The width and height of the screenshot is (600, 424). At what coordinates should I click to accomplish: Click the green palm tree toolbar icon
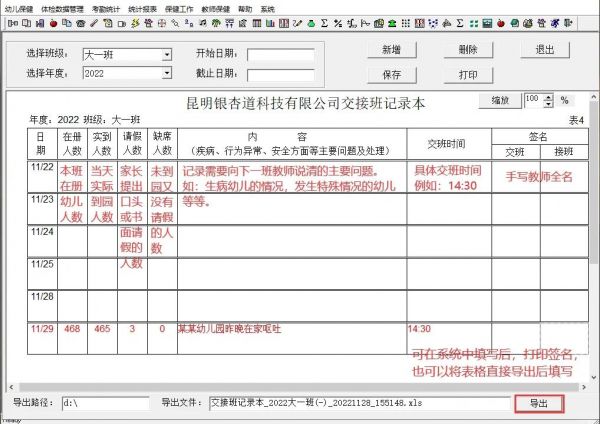[x=216, y=23]
